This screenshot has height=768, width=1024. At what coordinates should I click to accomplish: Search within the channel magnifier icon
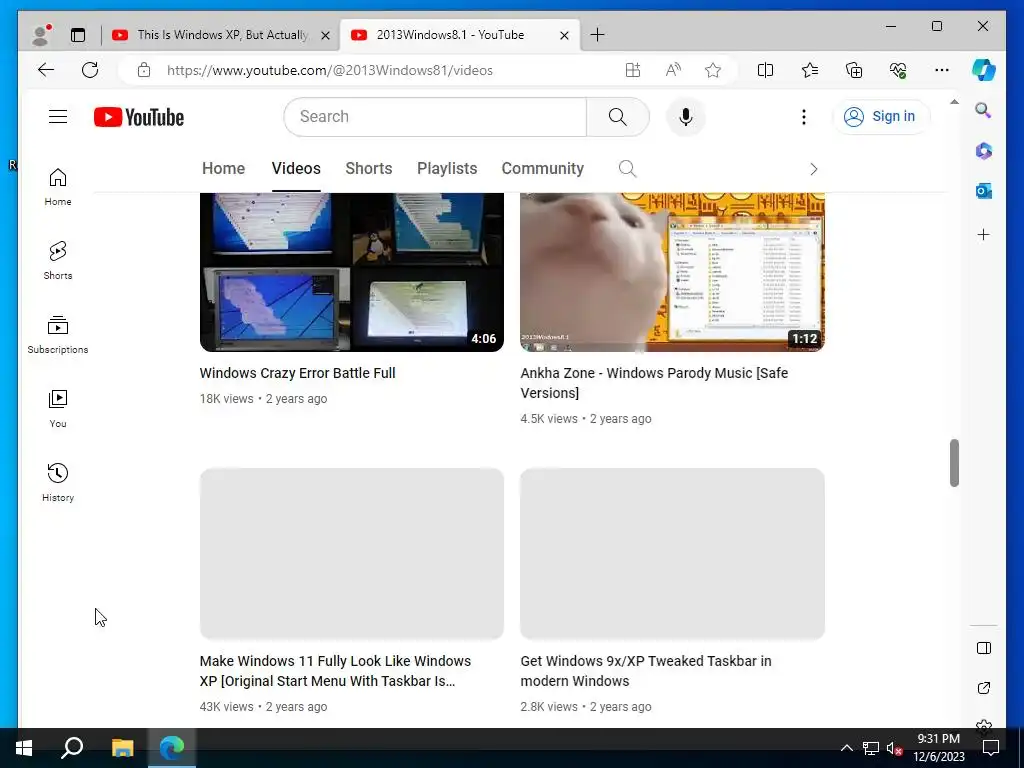pyautogui.click(x=627, y=168)
